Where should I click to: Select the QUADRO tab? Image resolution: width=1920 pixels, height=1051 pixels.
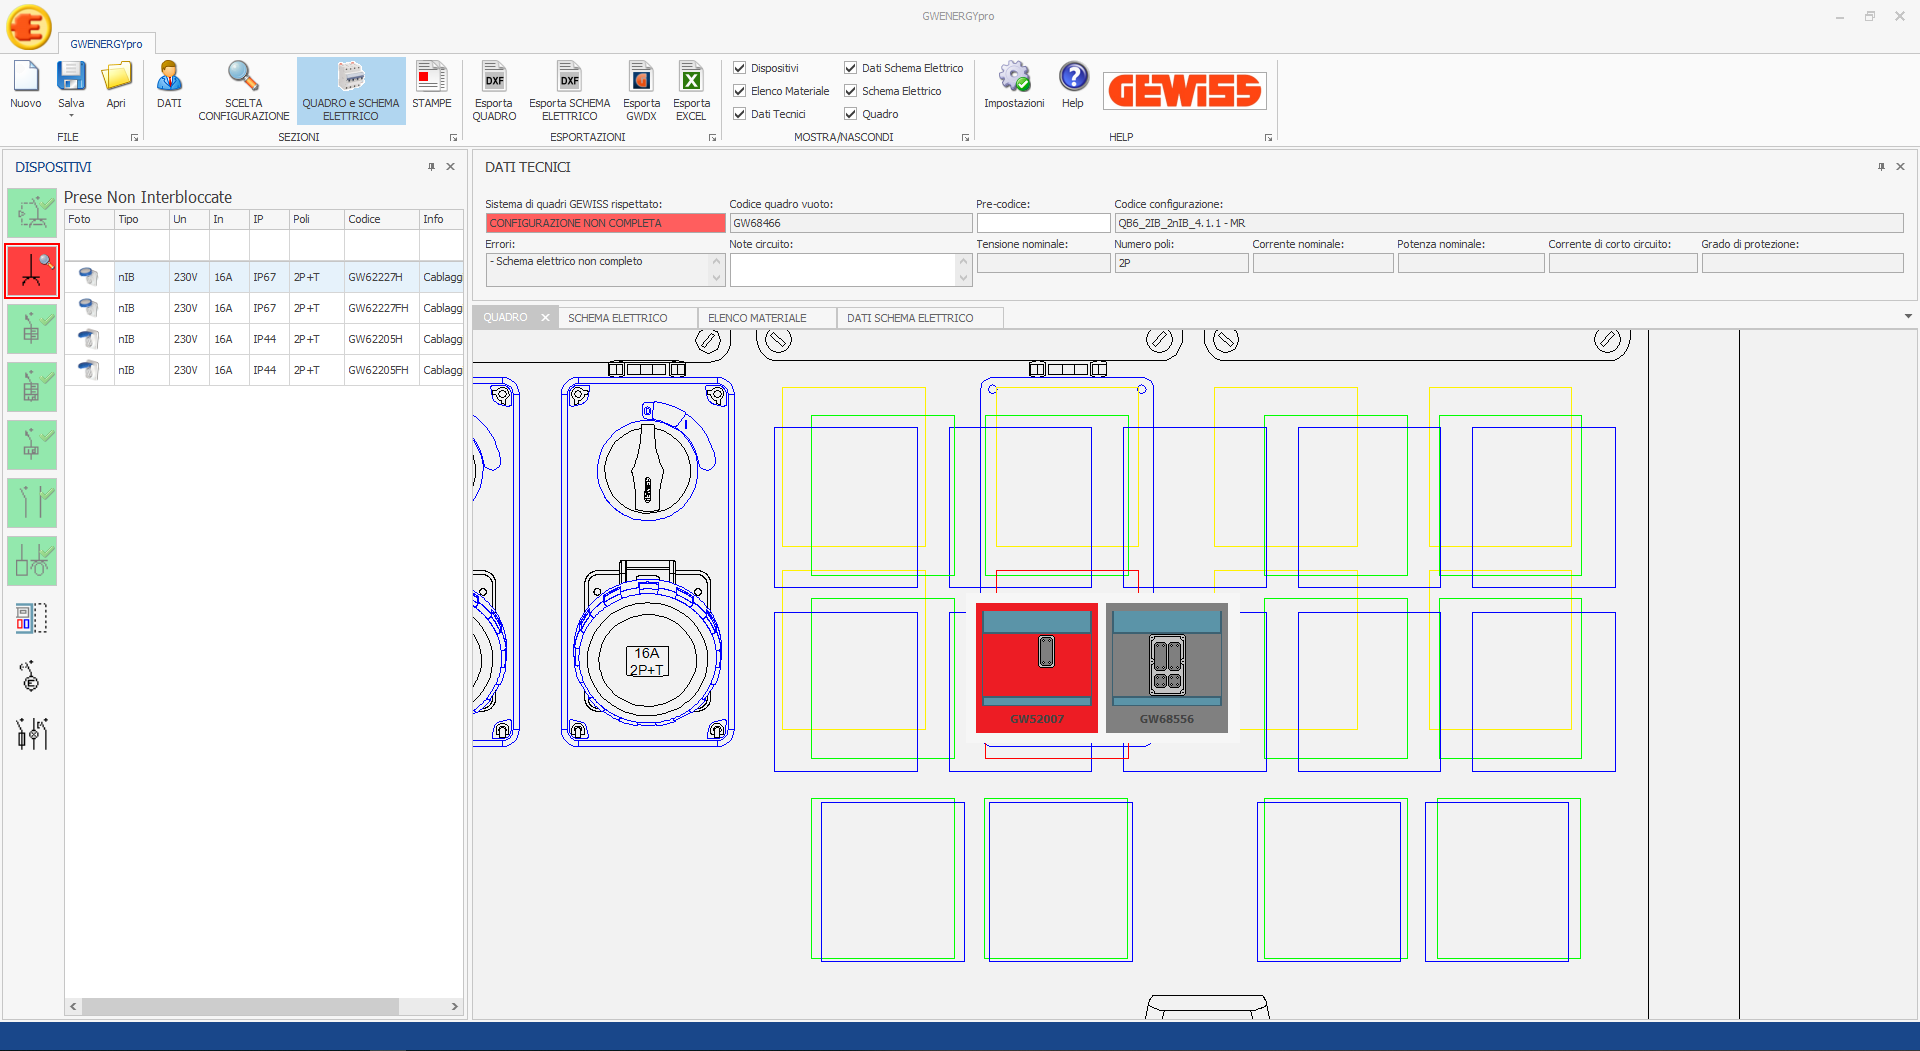click(x=505, y=317)
